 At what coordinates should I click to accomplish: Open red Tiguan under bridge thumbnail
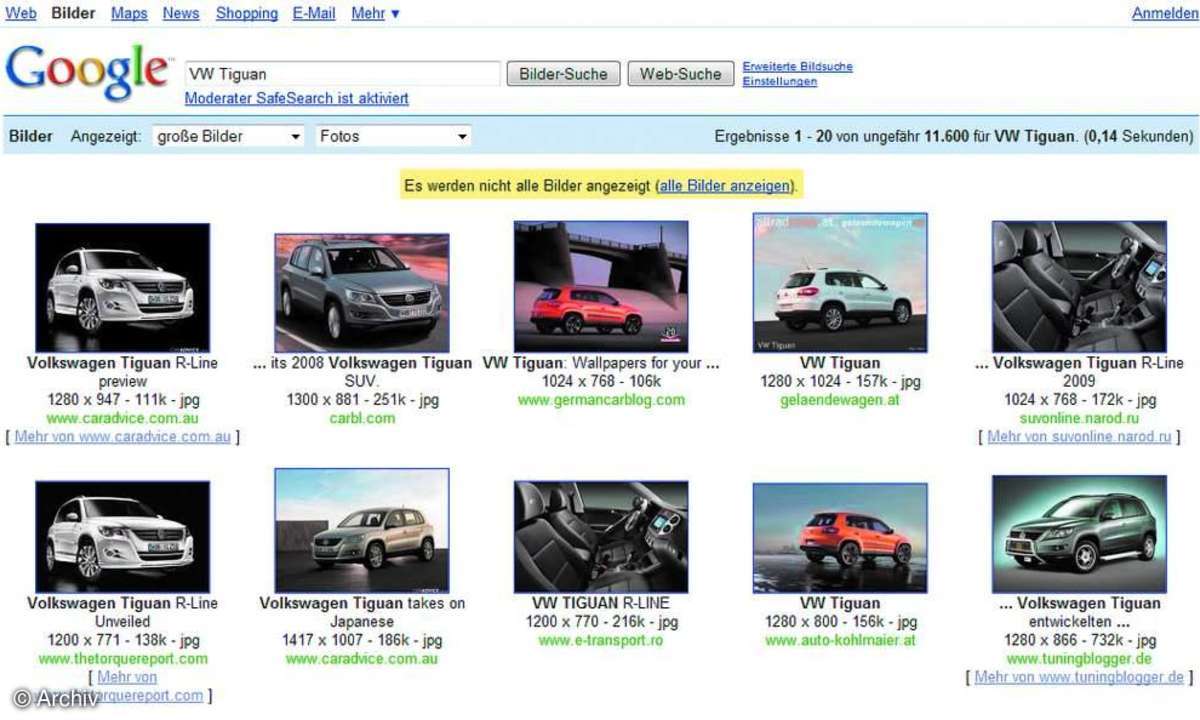(x=601, y=286)
